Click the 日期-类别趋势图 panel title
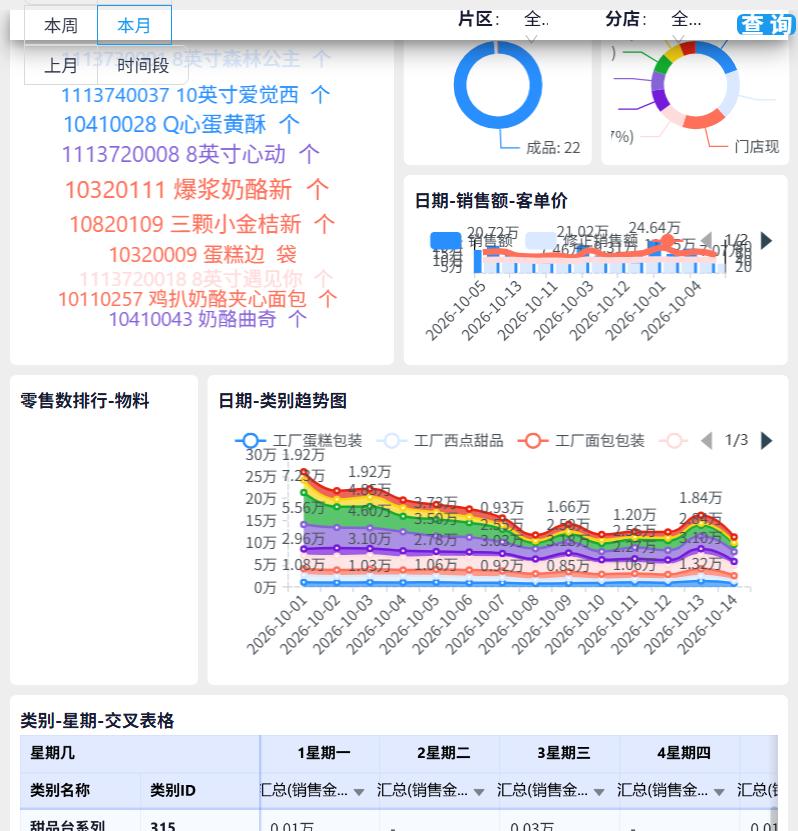 (x=282, y=401)
